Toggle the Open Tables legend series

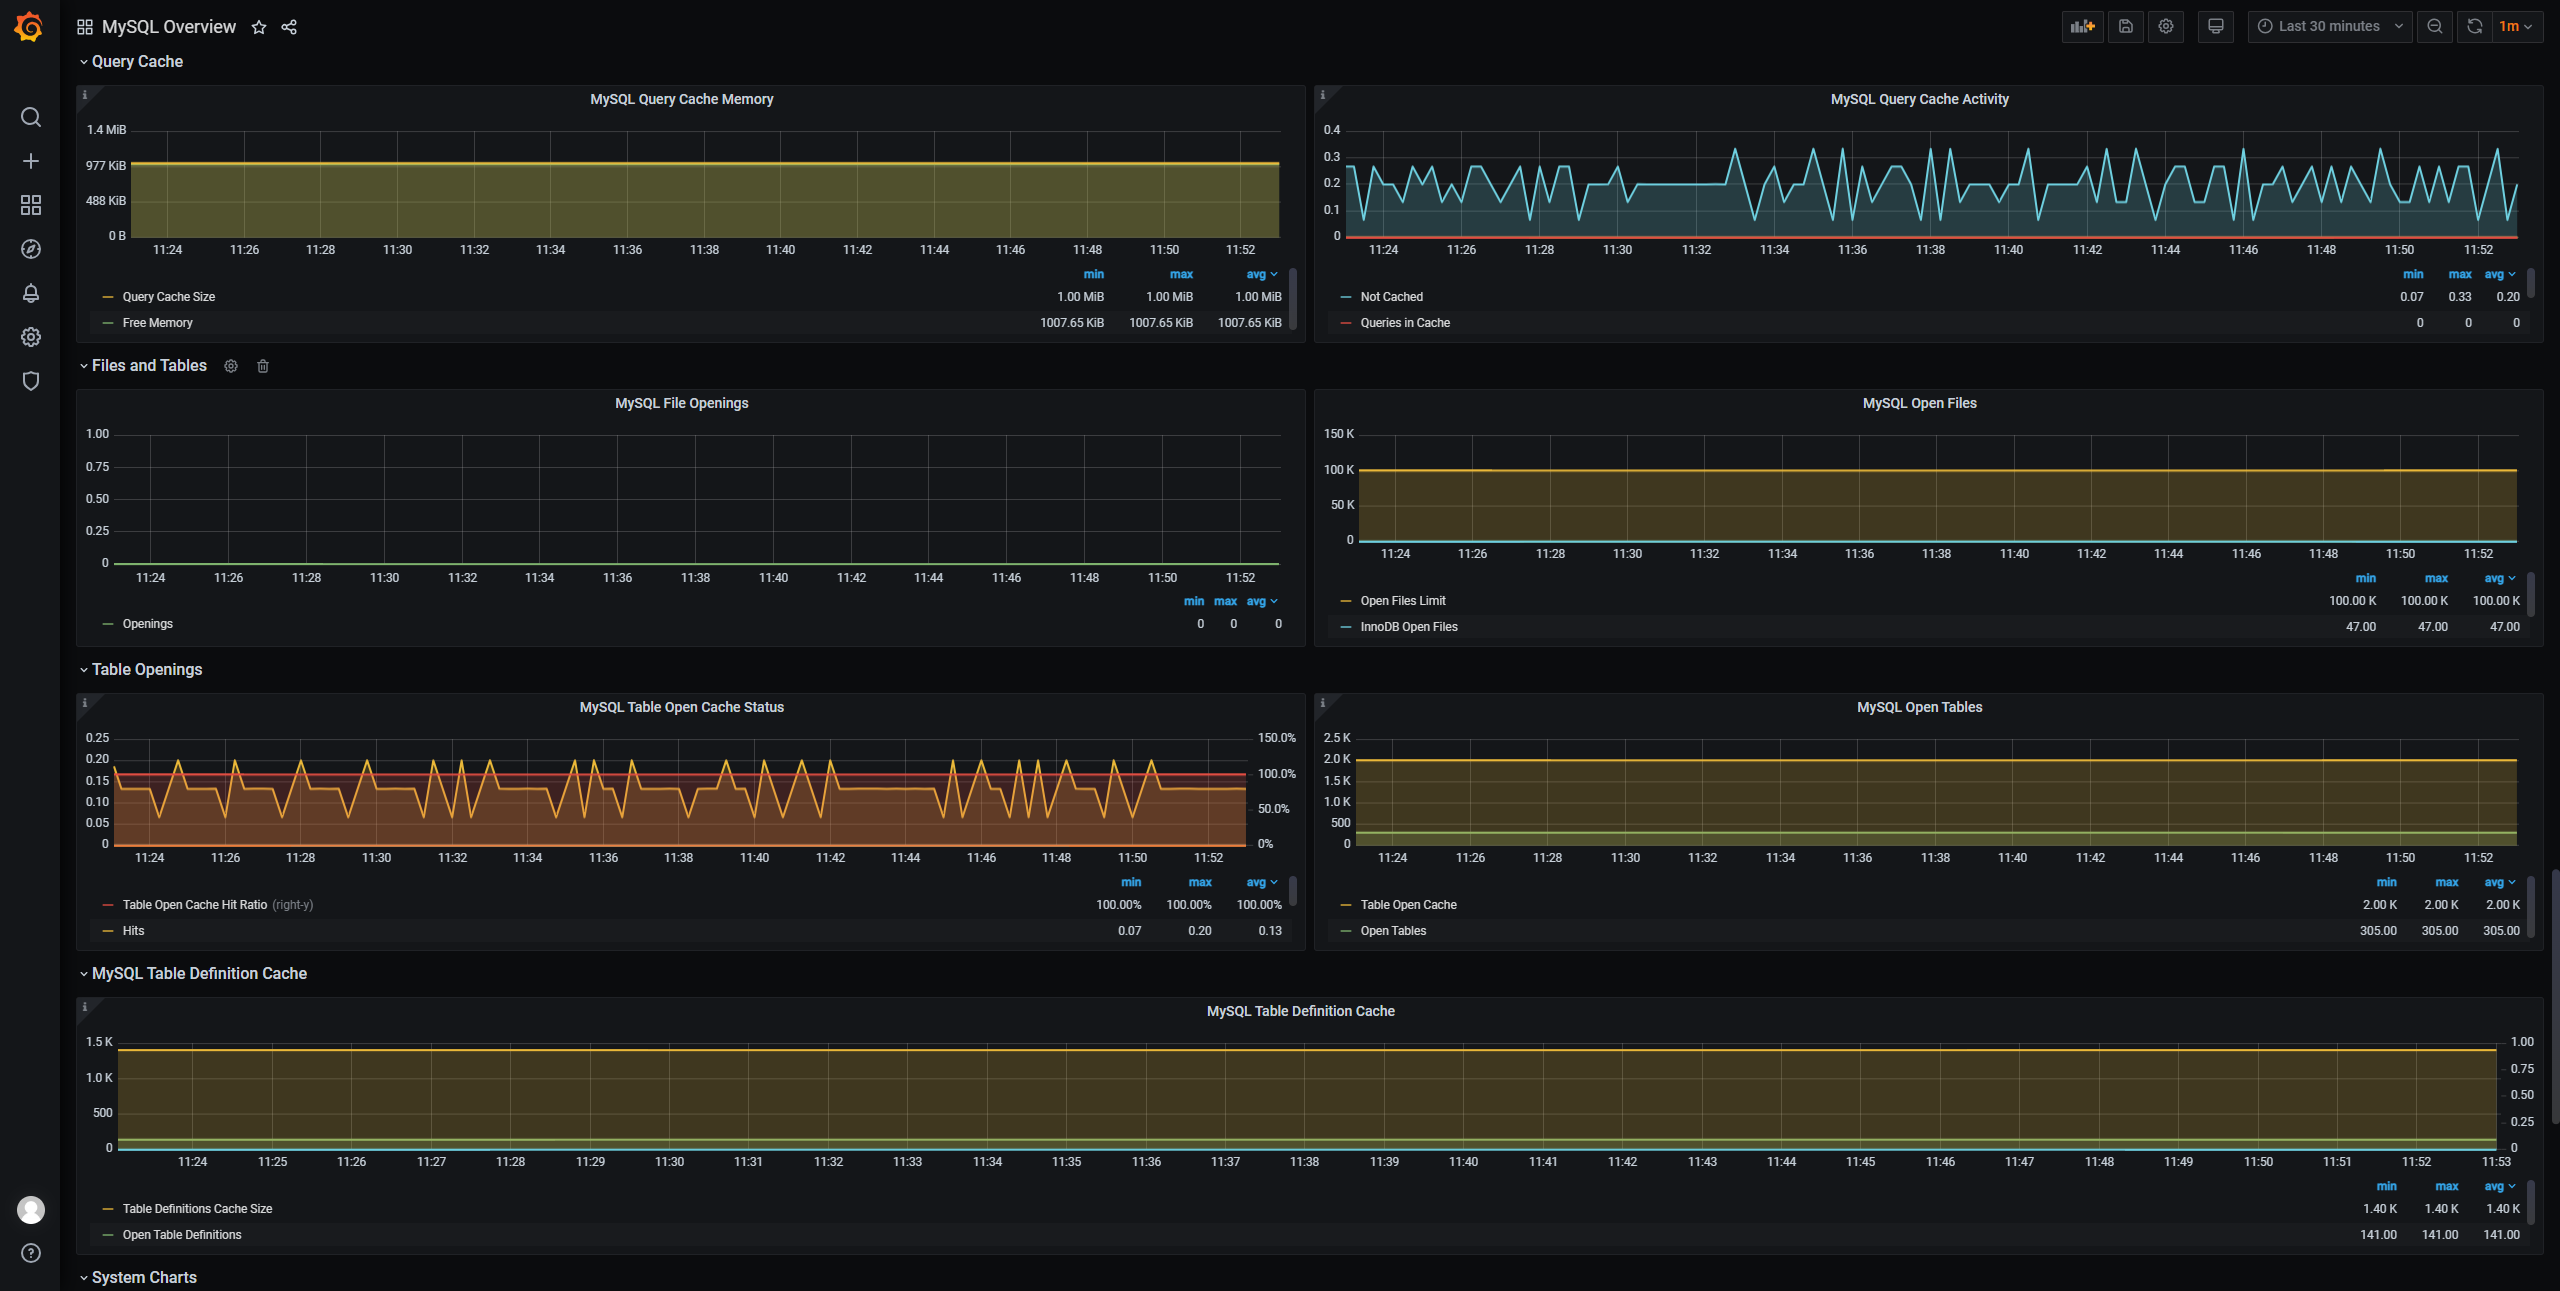pyautogui.click(x=1393, y=931)
